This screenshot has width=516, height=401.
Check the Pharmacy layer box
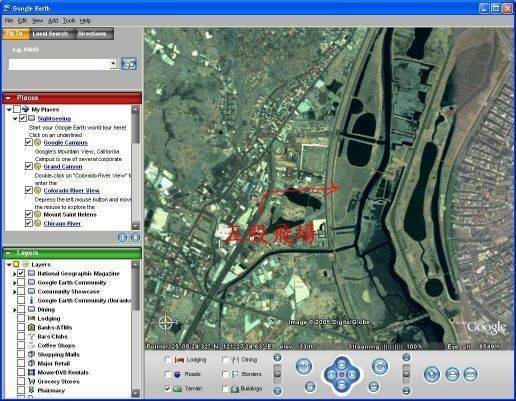tap(21, 390)
